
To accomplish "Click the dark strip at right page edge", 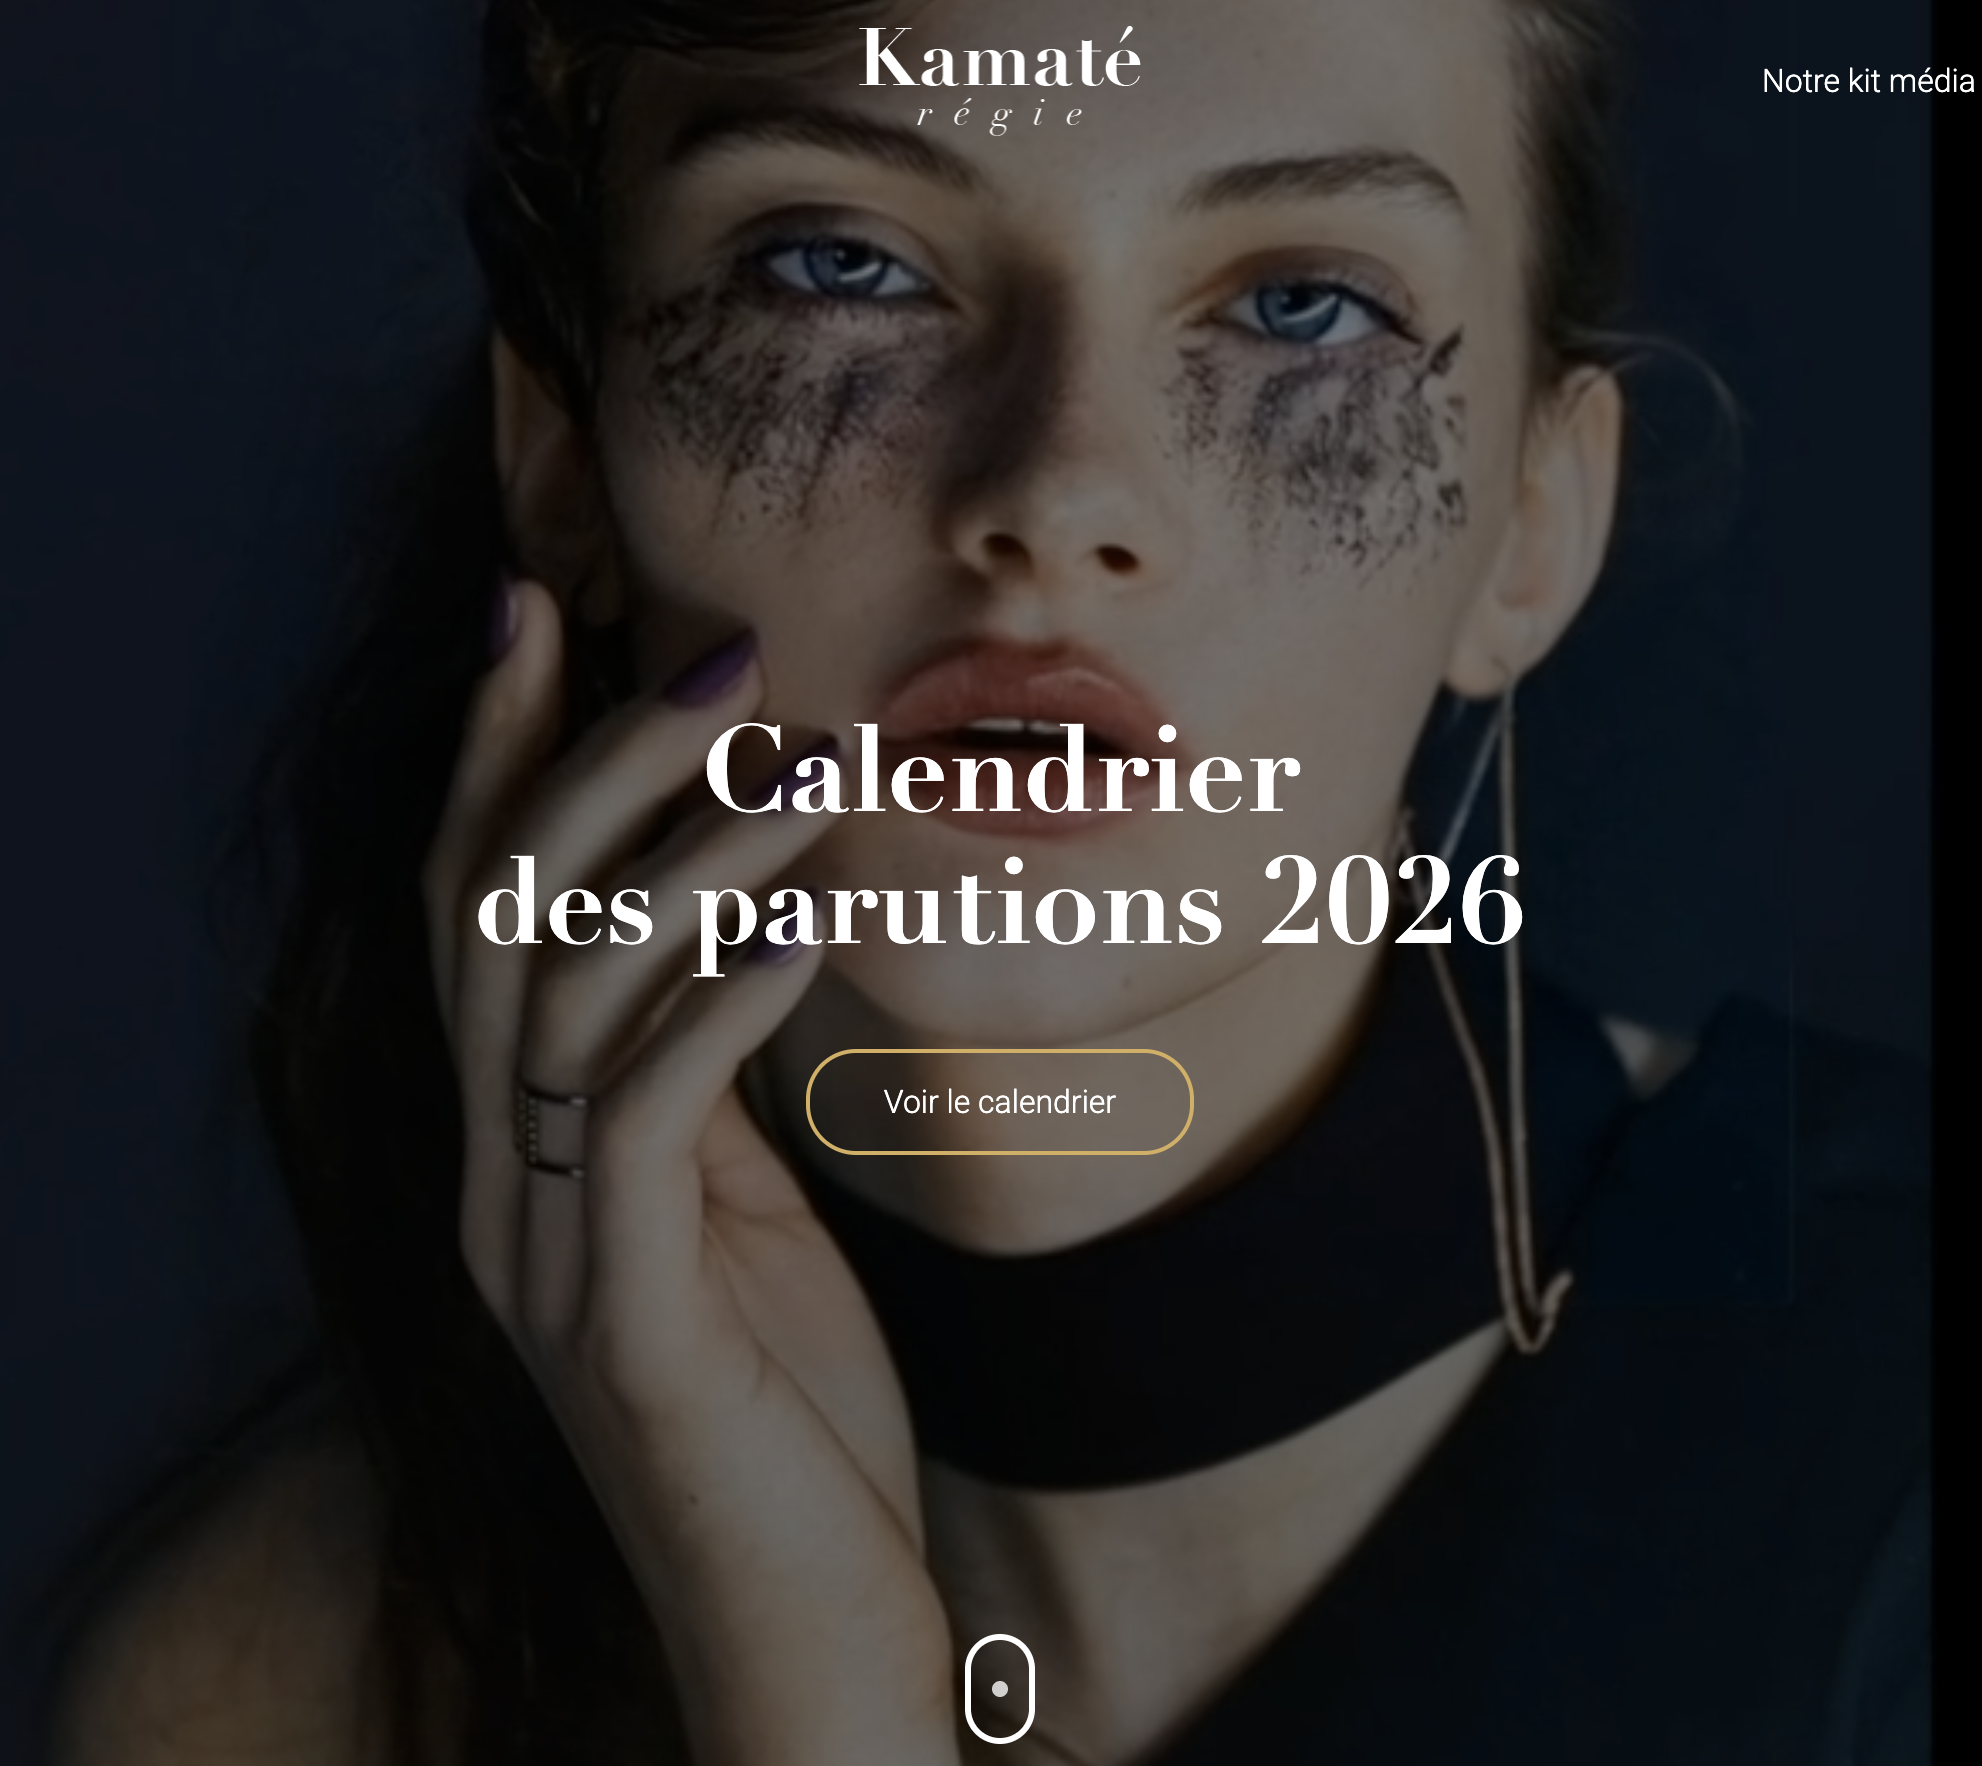I will click(x=1955, y=883).
